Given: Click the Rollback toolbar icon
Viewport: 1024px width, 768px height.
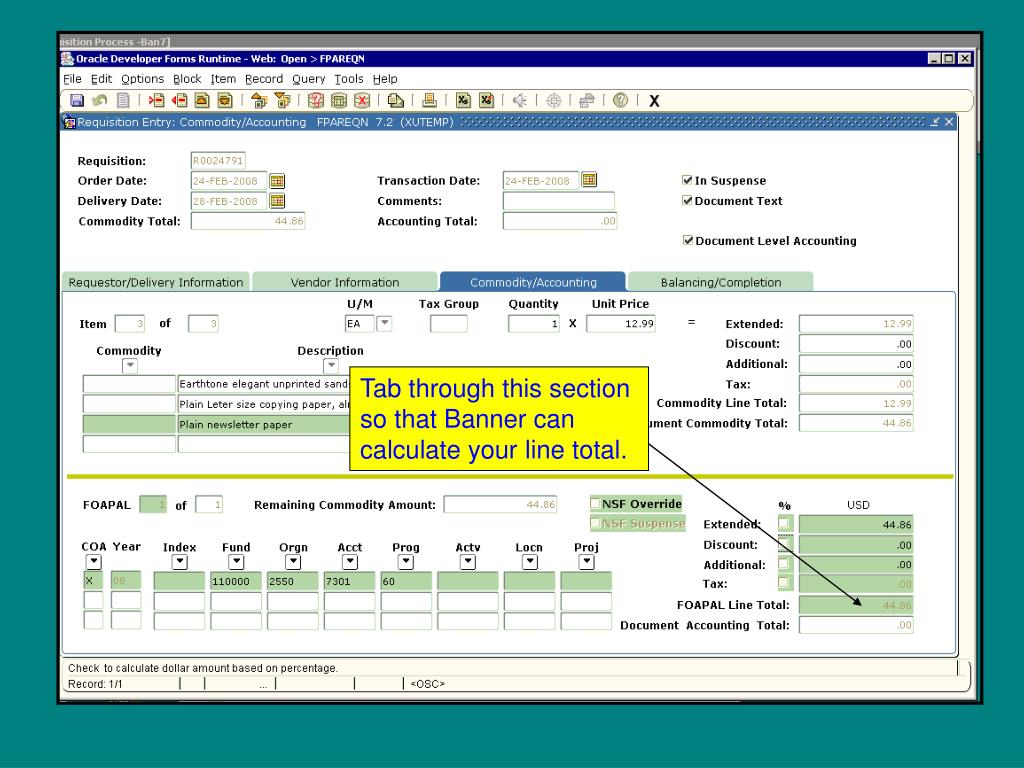Looking at the screenshot, I should (99, 101).
